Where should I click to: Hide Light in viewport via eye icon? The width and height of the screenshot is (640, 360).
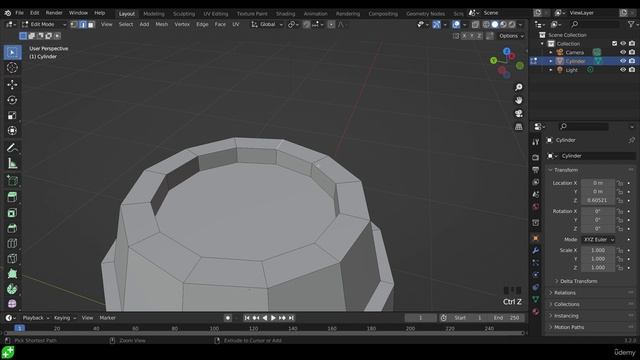coord(623,70)
